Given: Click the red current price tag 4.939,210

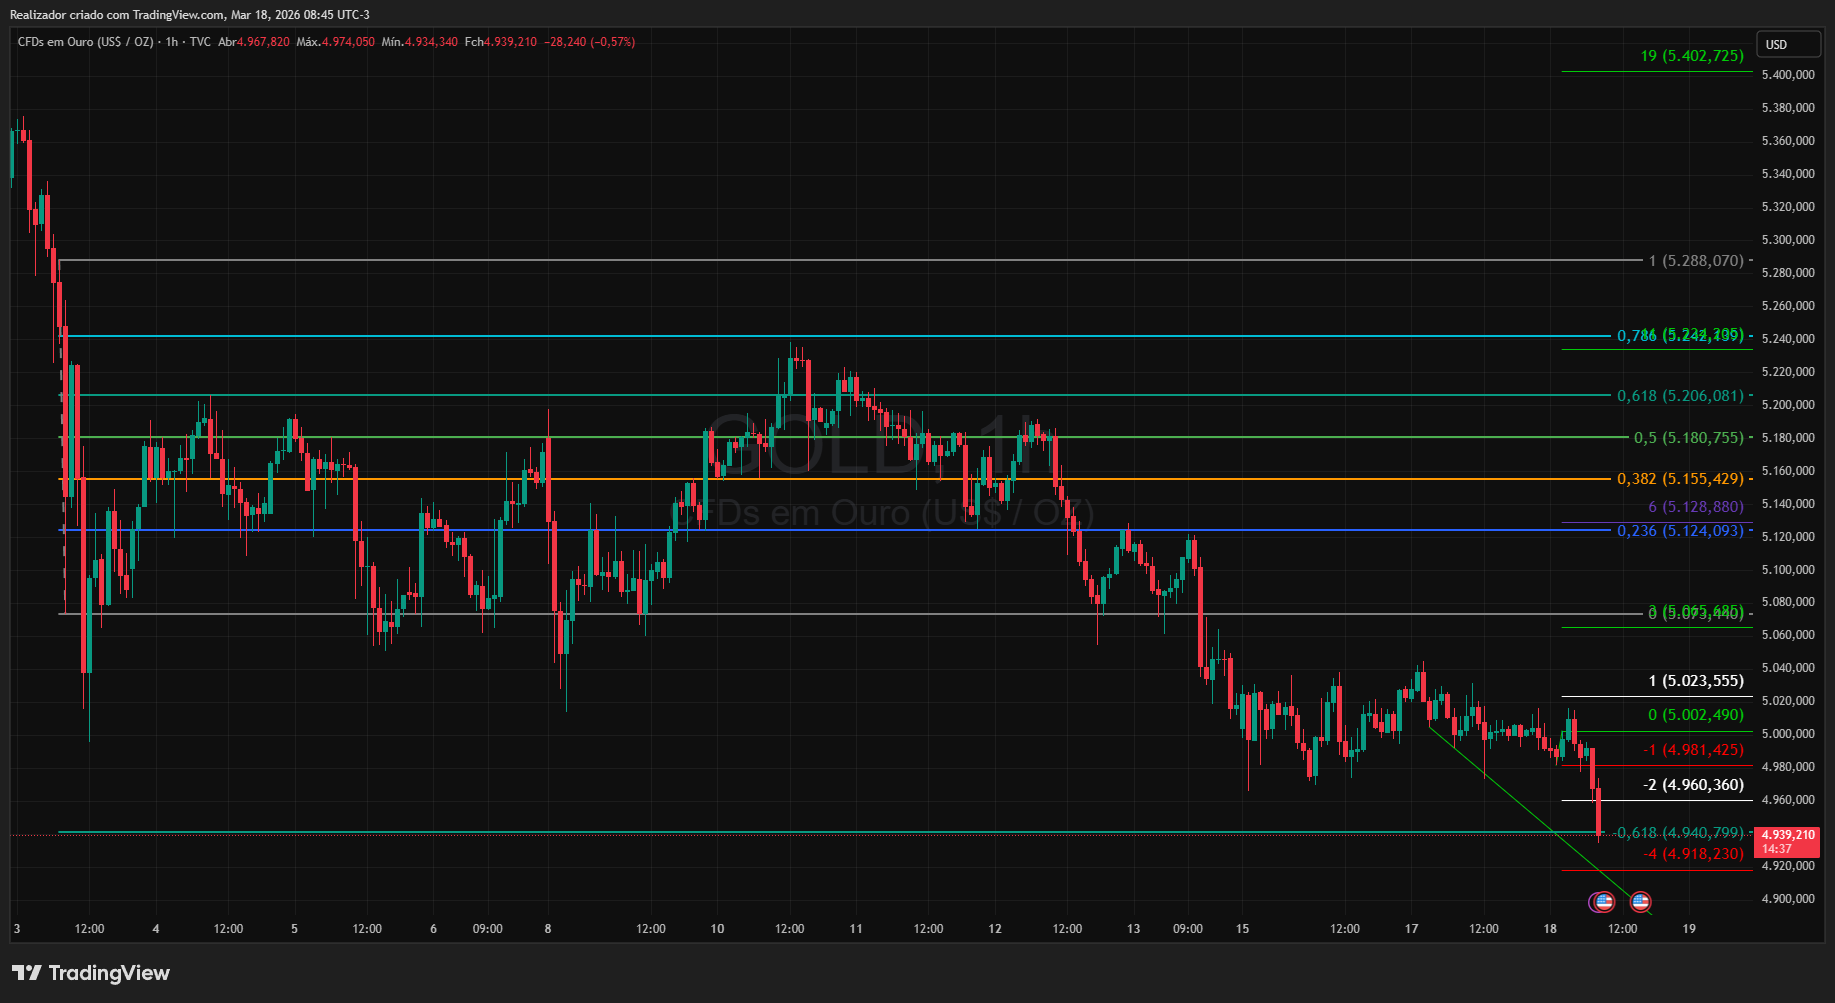Looking at the screenshot, I should (x=1788, y=841).
